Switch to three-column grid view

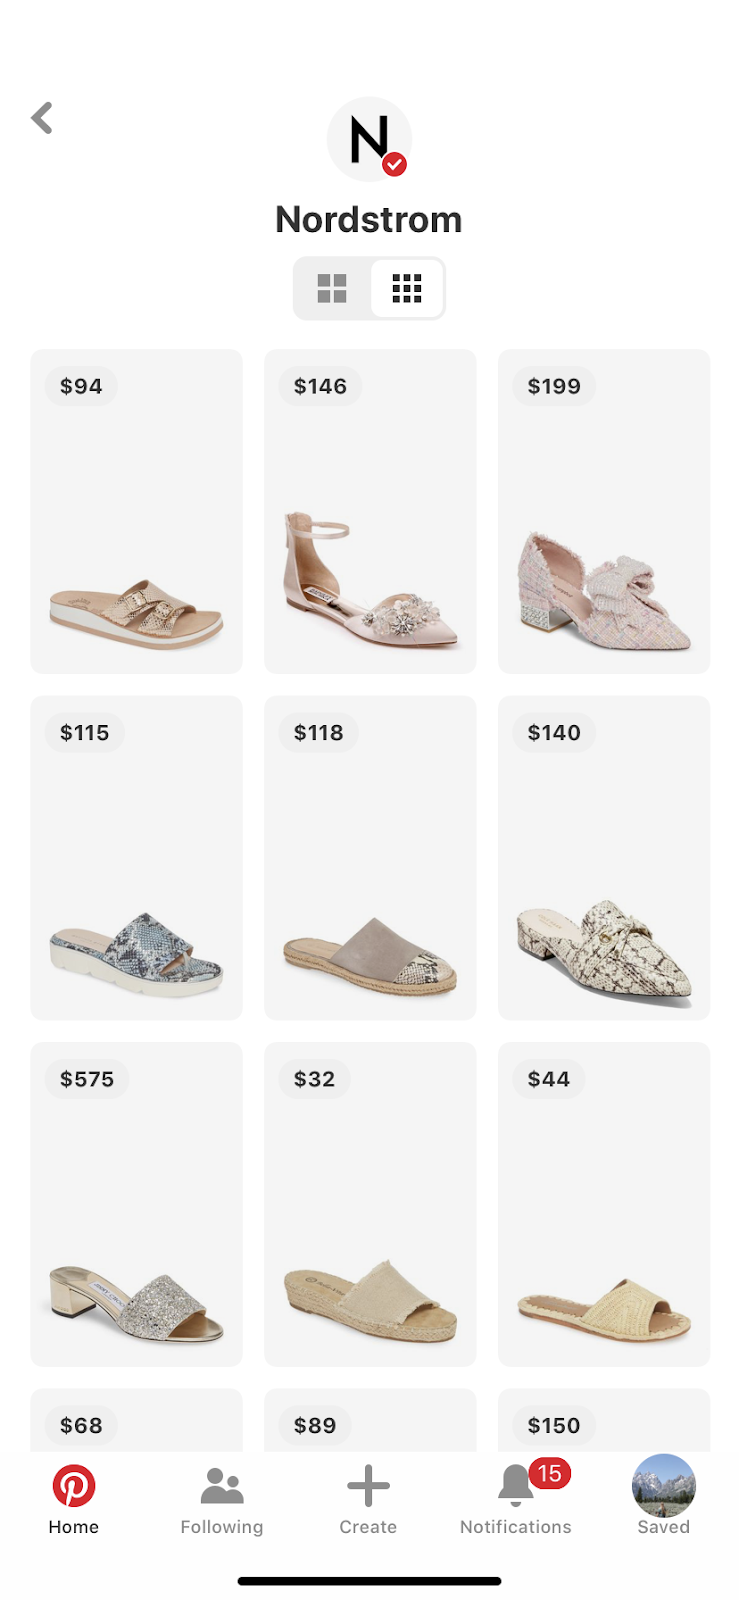pos(407,288)
